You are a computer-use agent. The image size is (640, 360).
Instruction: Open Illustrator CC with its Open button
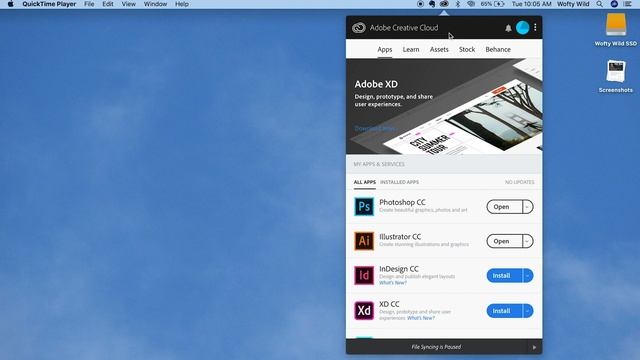tap(504, 241)
